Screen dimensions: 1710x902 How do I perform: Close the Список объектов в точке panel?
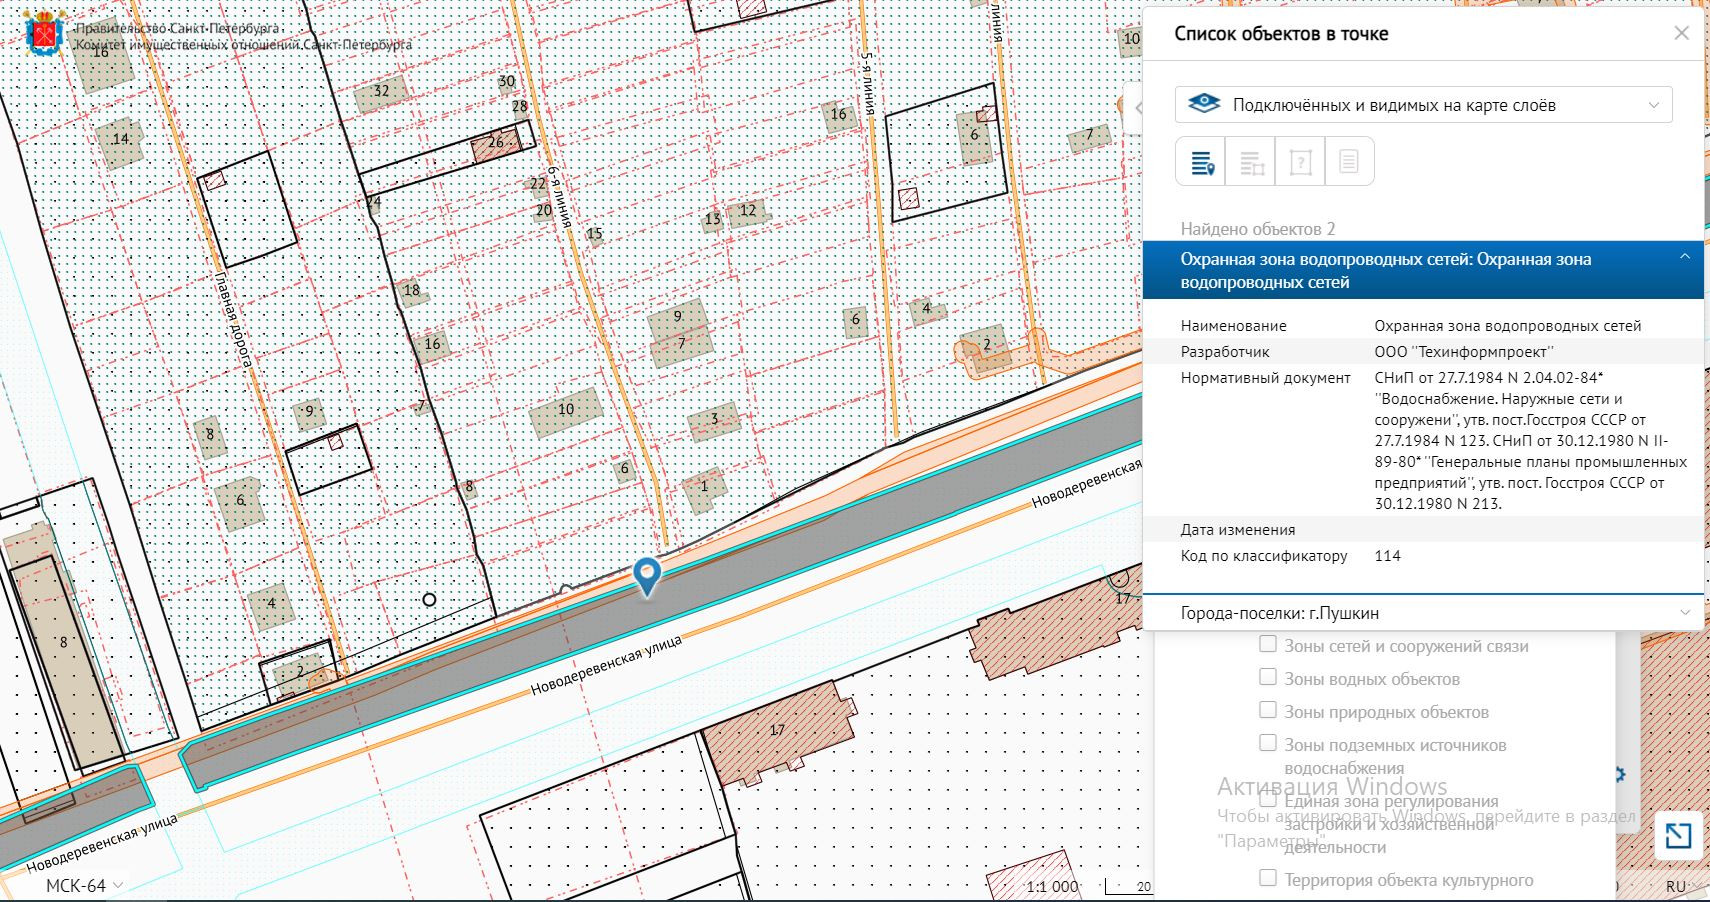(1681, 33)
